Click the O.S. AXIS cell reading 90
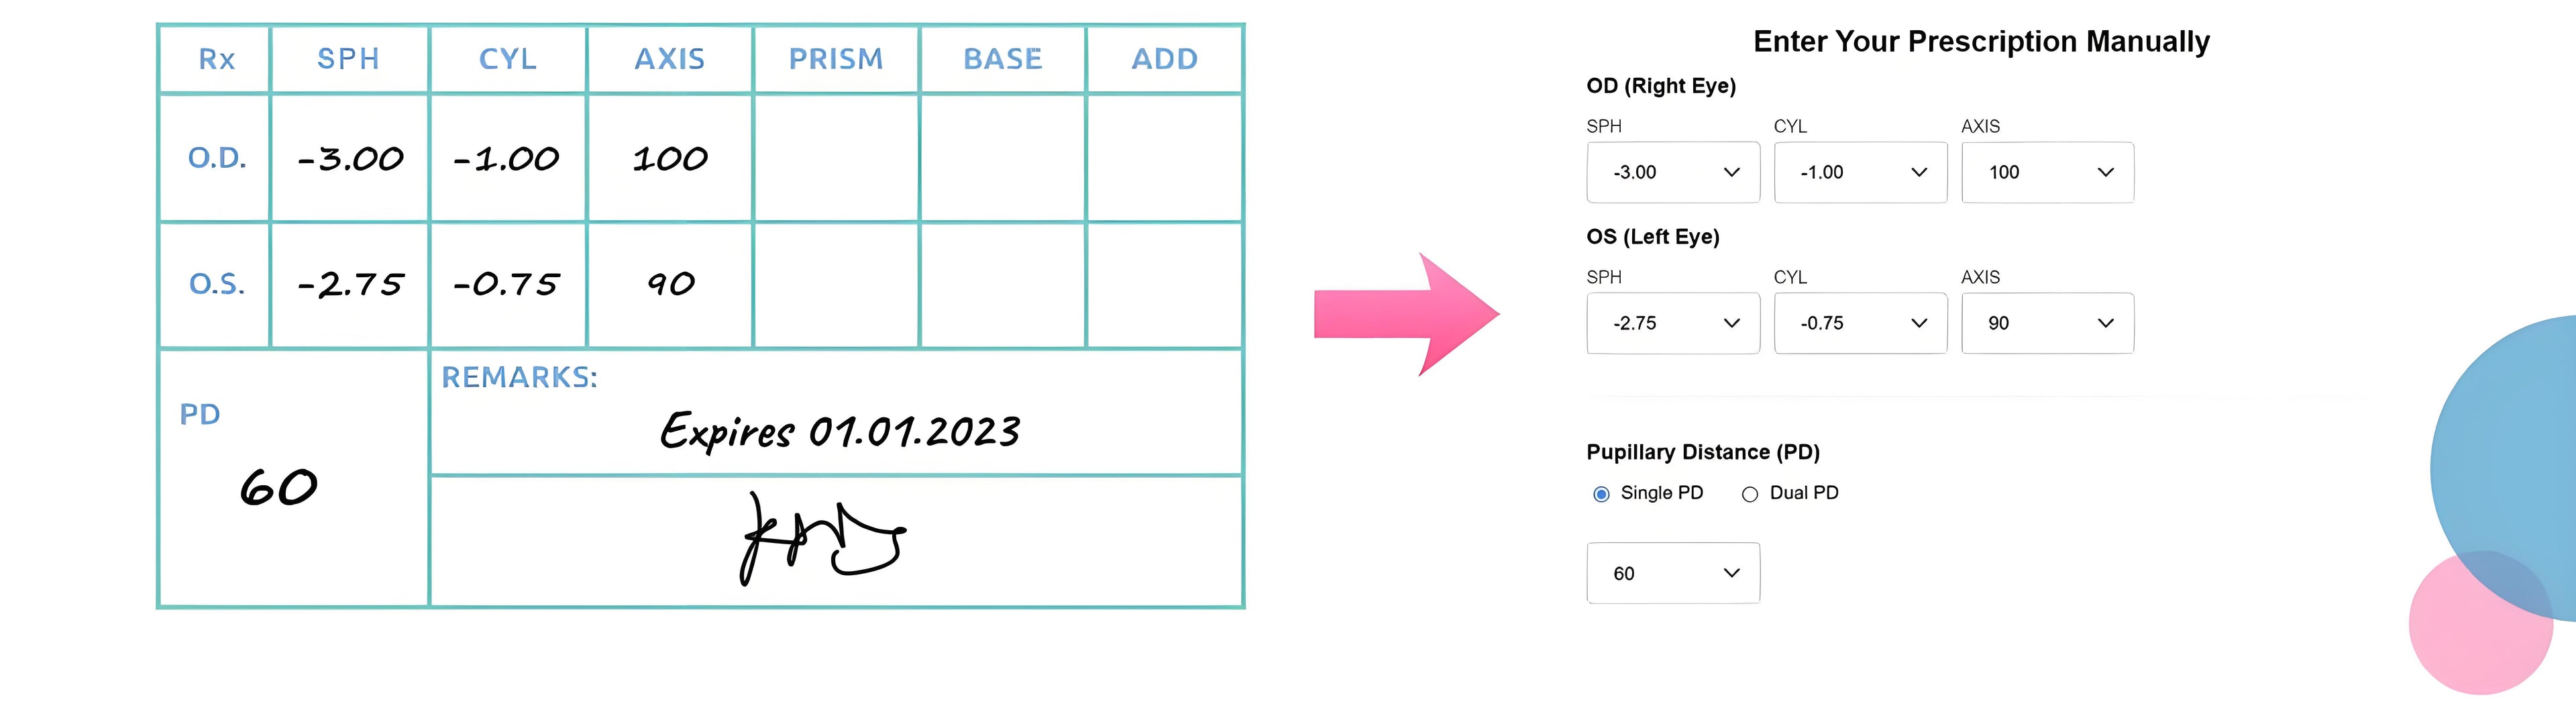 click(670, 284)
